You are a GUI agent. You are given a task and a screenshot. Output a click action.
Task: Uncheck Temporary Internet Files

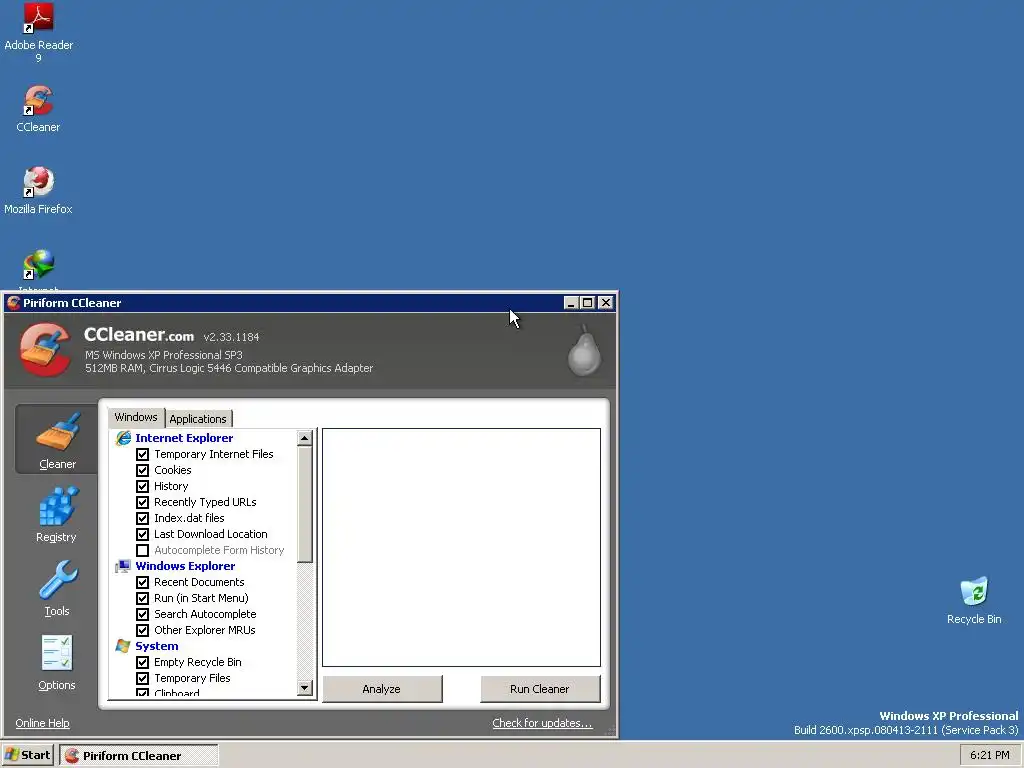coord(142,455)
